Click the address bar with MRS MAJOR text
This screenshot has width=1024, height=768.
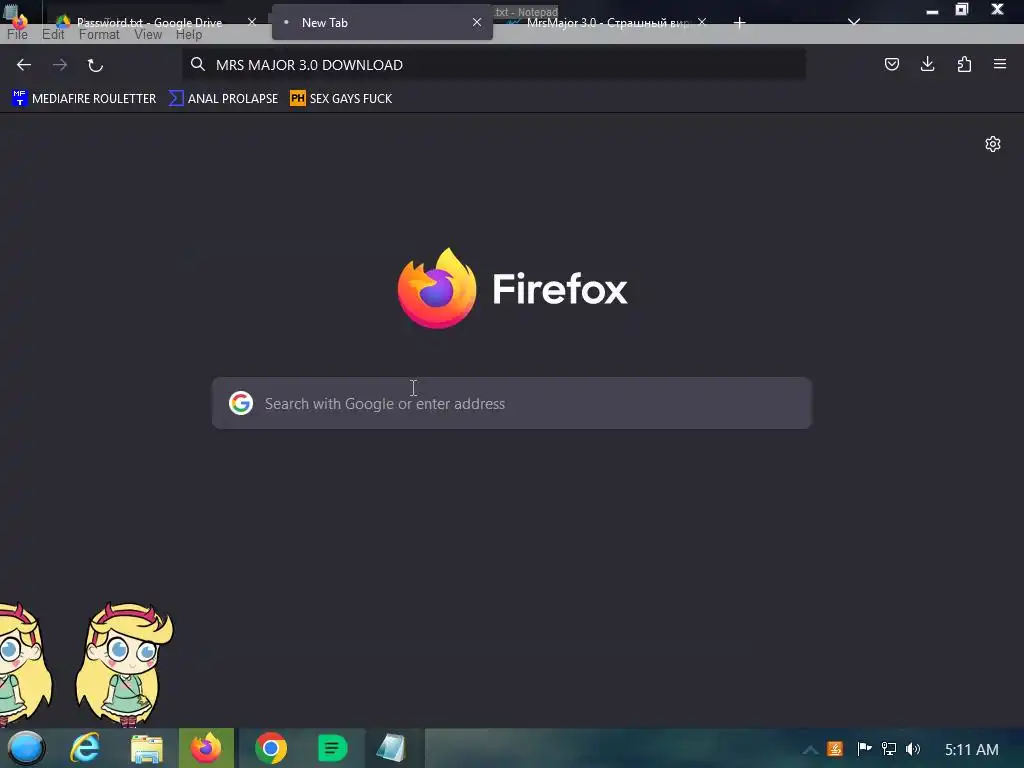point(494,65)
